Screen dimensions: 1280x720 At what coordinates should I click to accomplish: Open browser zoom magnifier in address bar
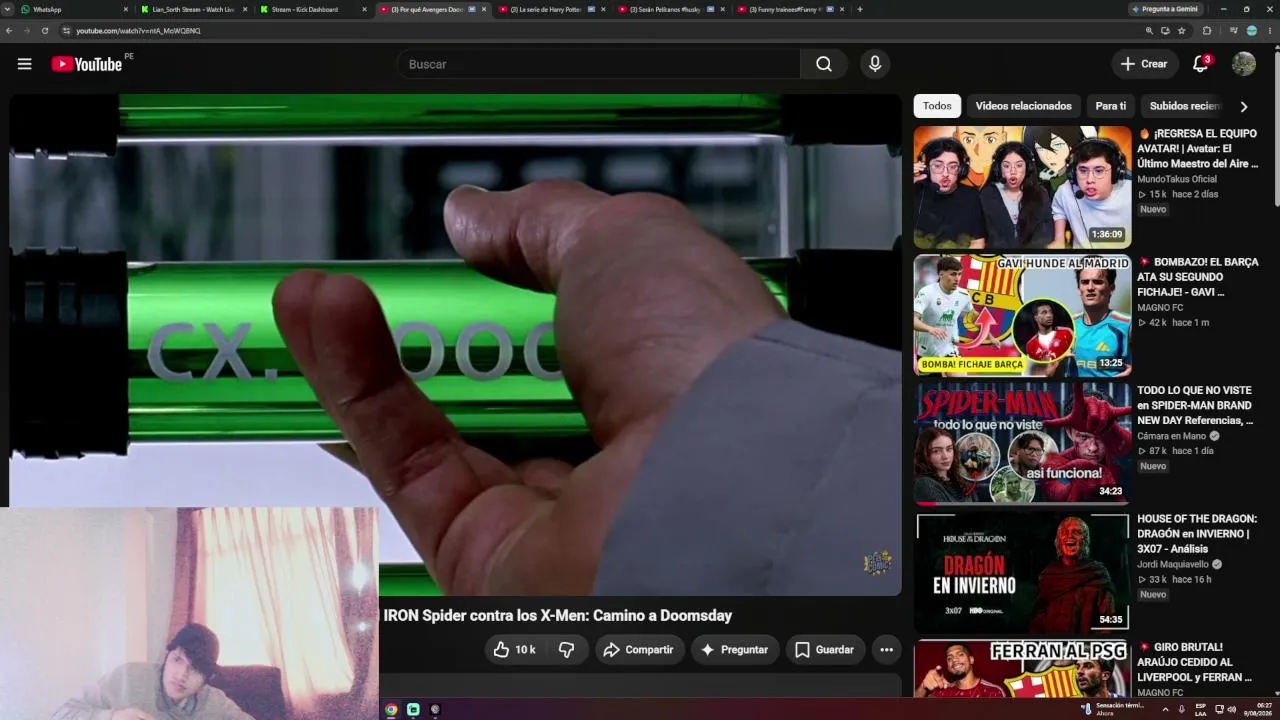1149,31
